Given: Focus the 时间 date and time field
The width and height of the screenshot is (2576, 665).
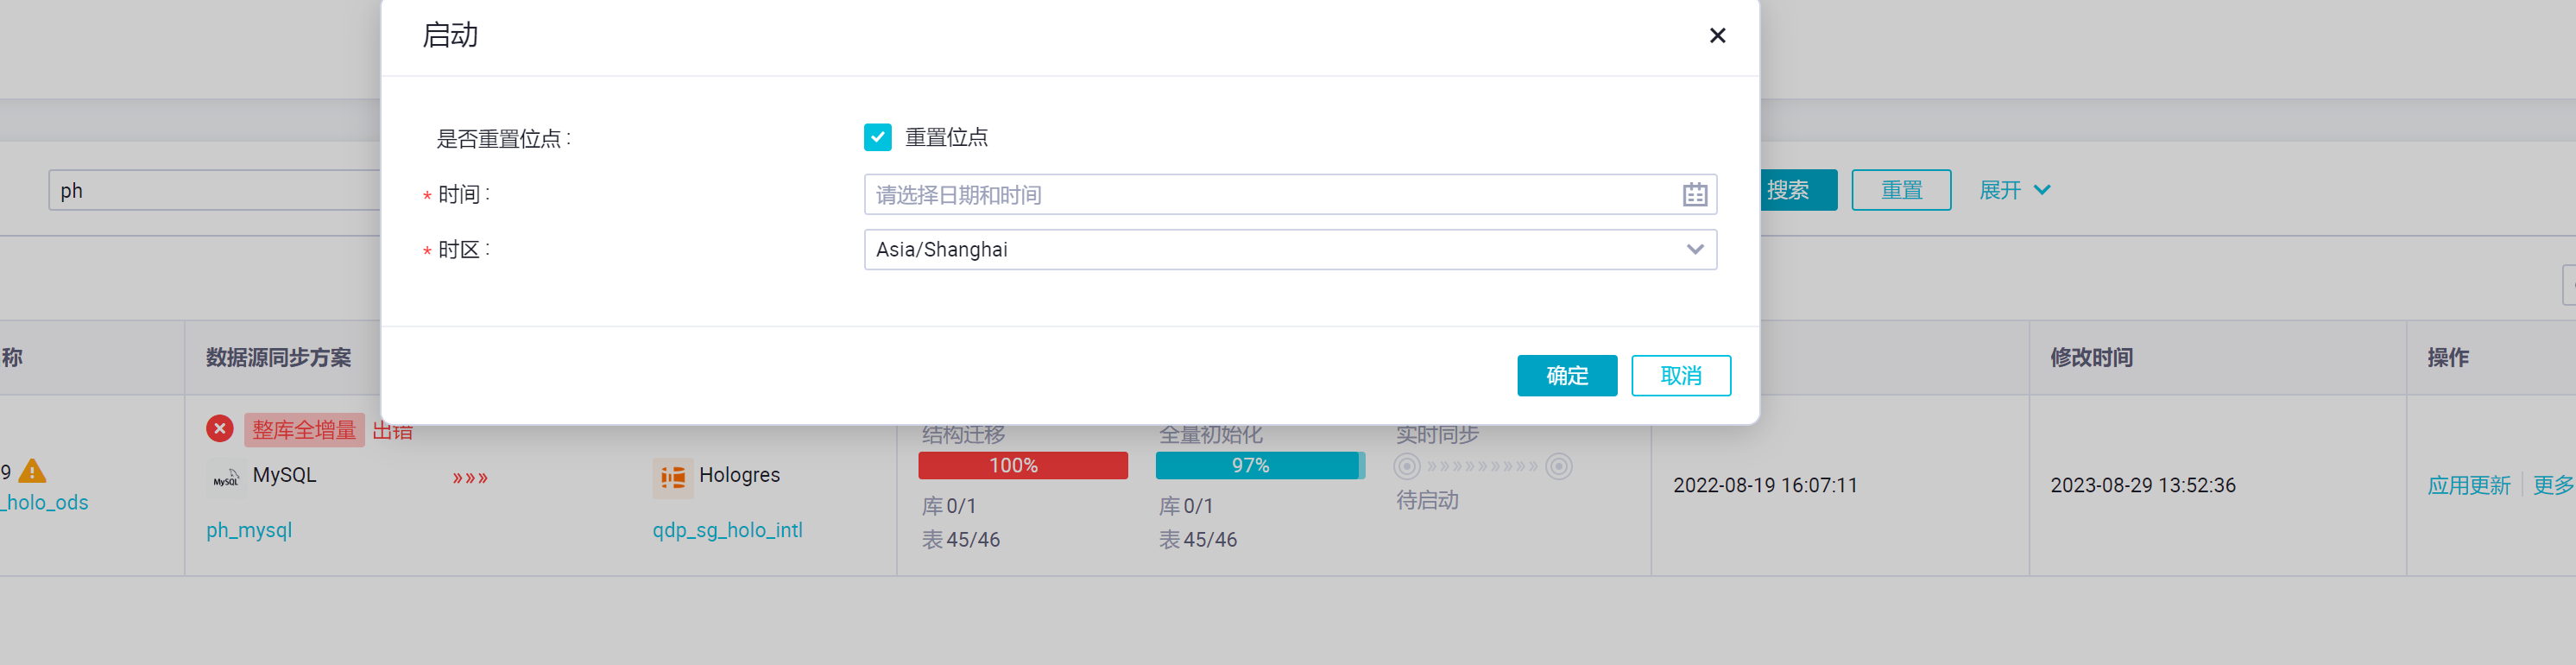Looking at the screenshot, I should click(x=1270, y=195).
